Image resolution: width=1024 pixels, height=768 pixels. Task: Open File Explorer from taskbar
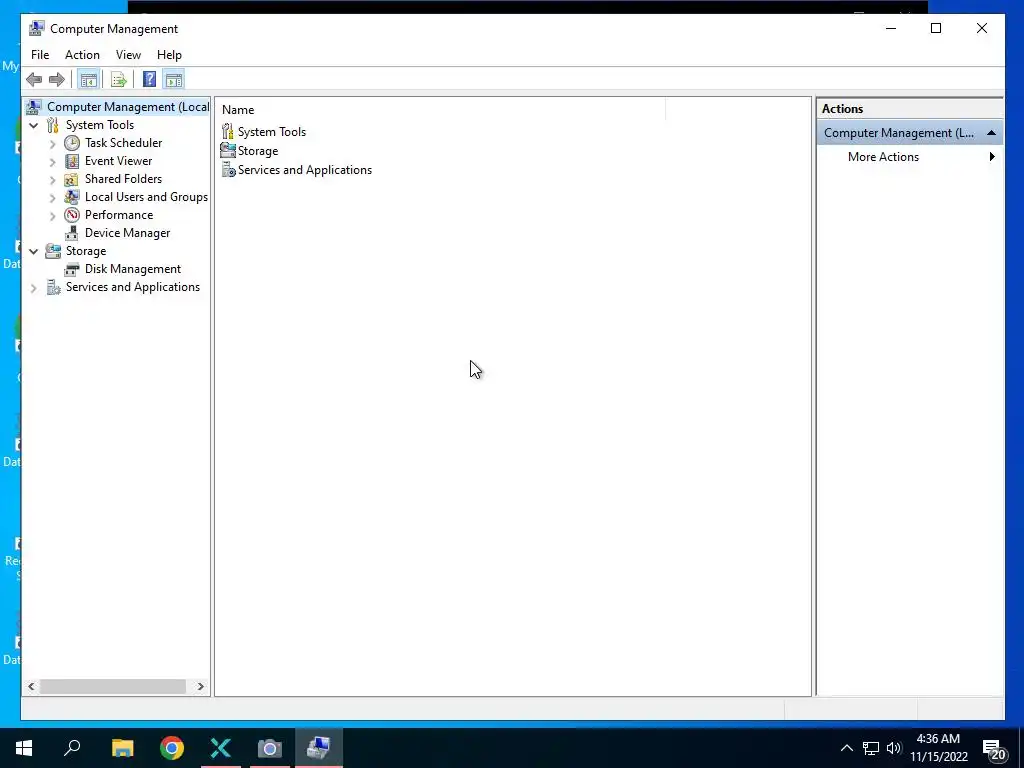122,748
